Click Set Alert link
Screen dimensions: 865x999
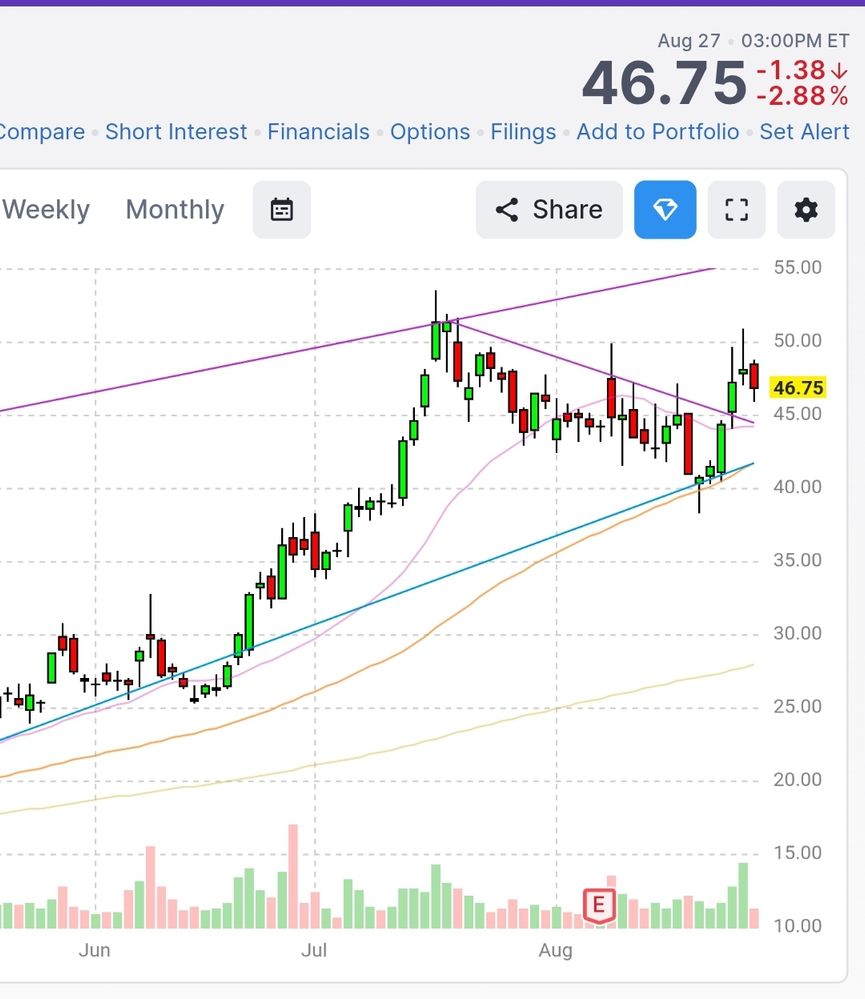804,132
